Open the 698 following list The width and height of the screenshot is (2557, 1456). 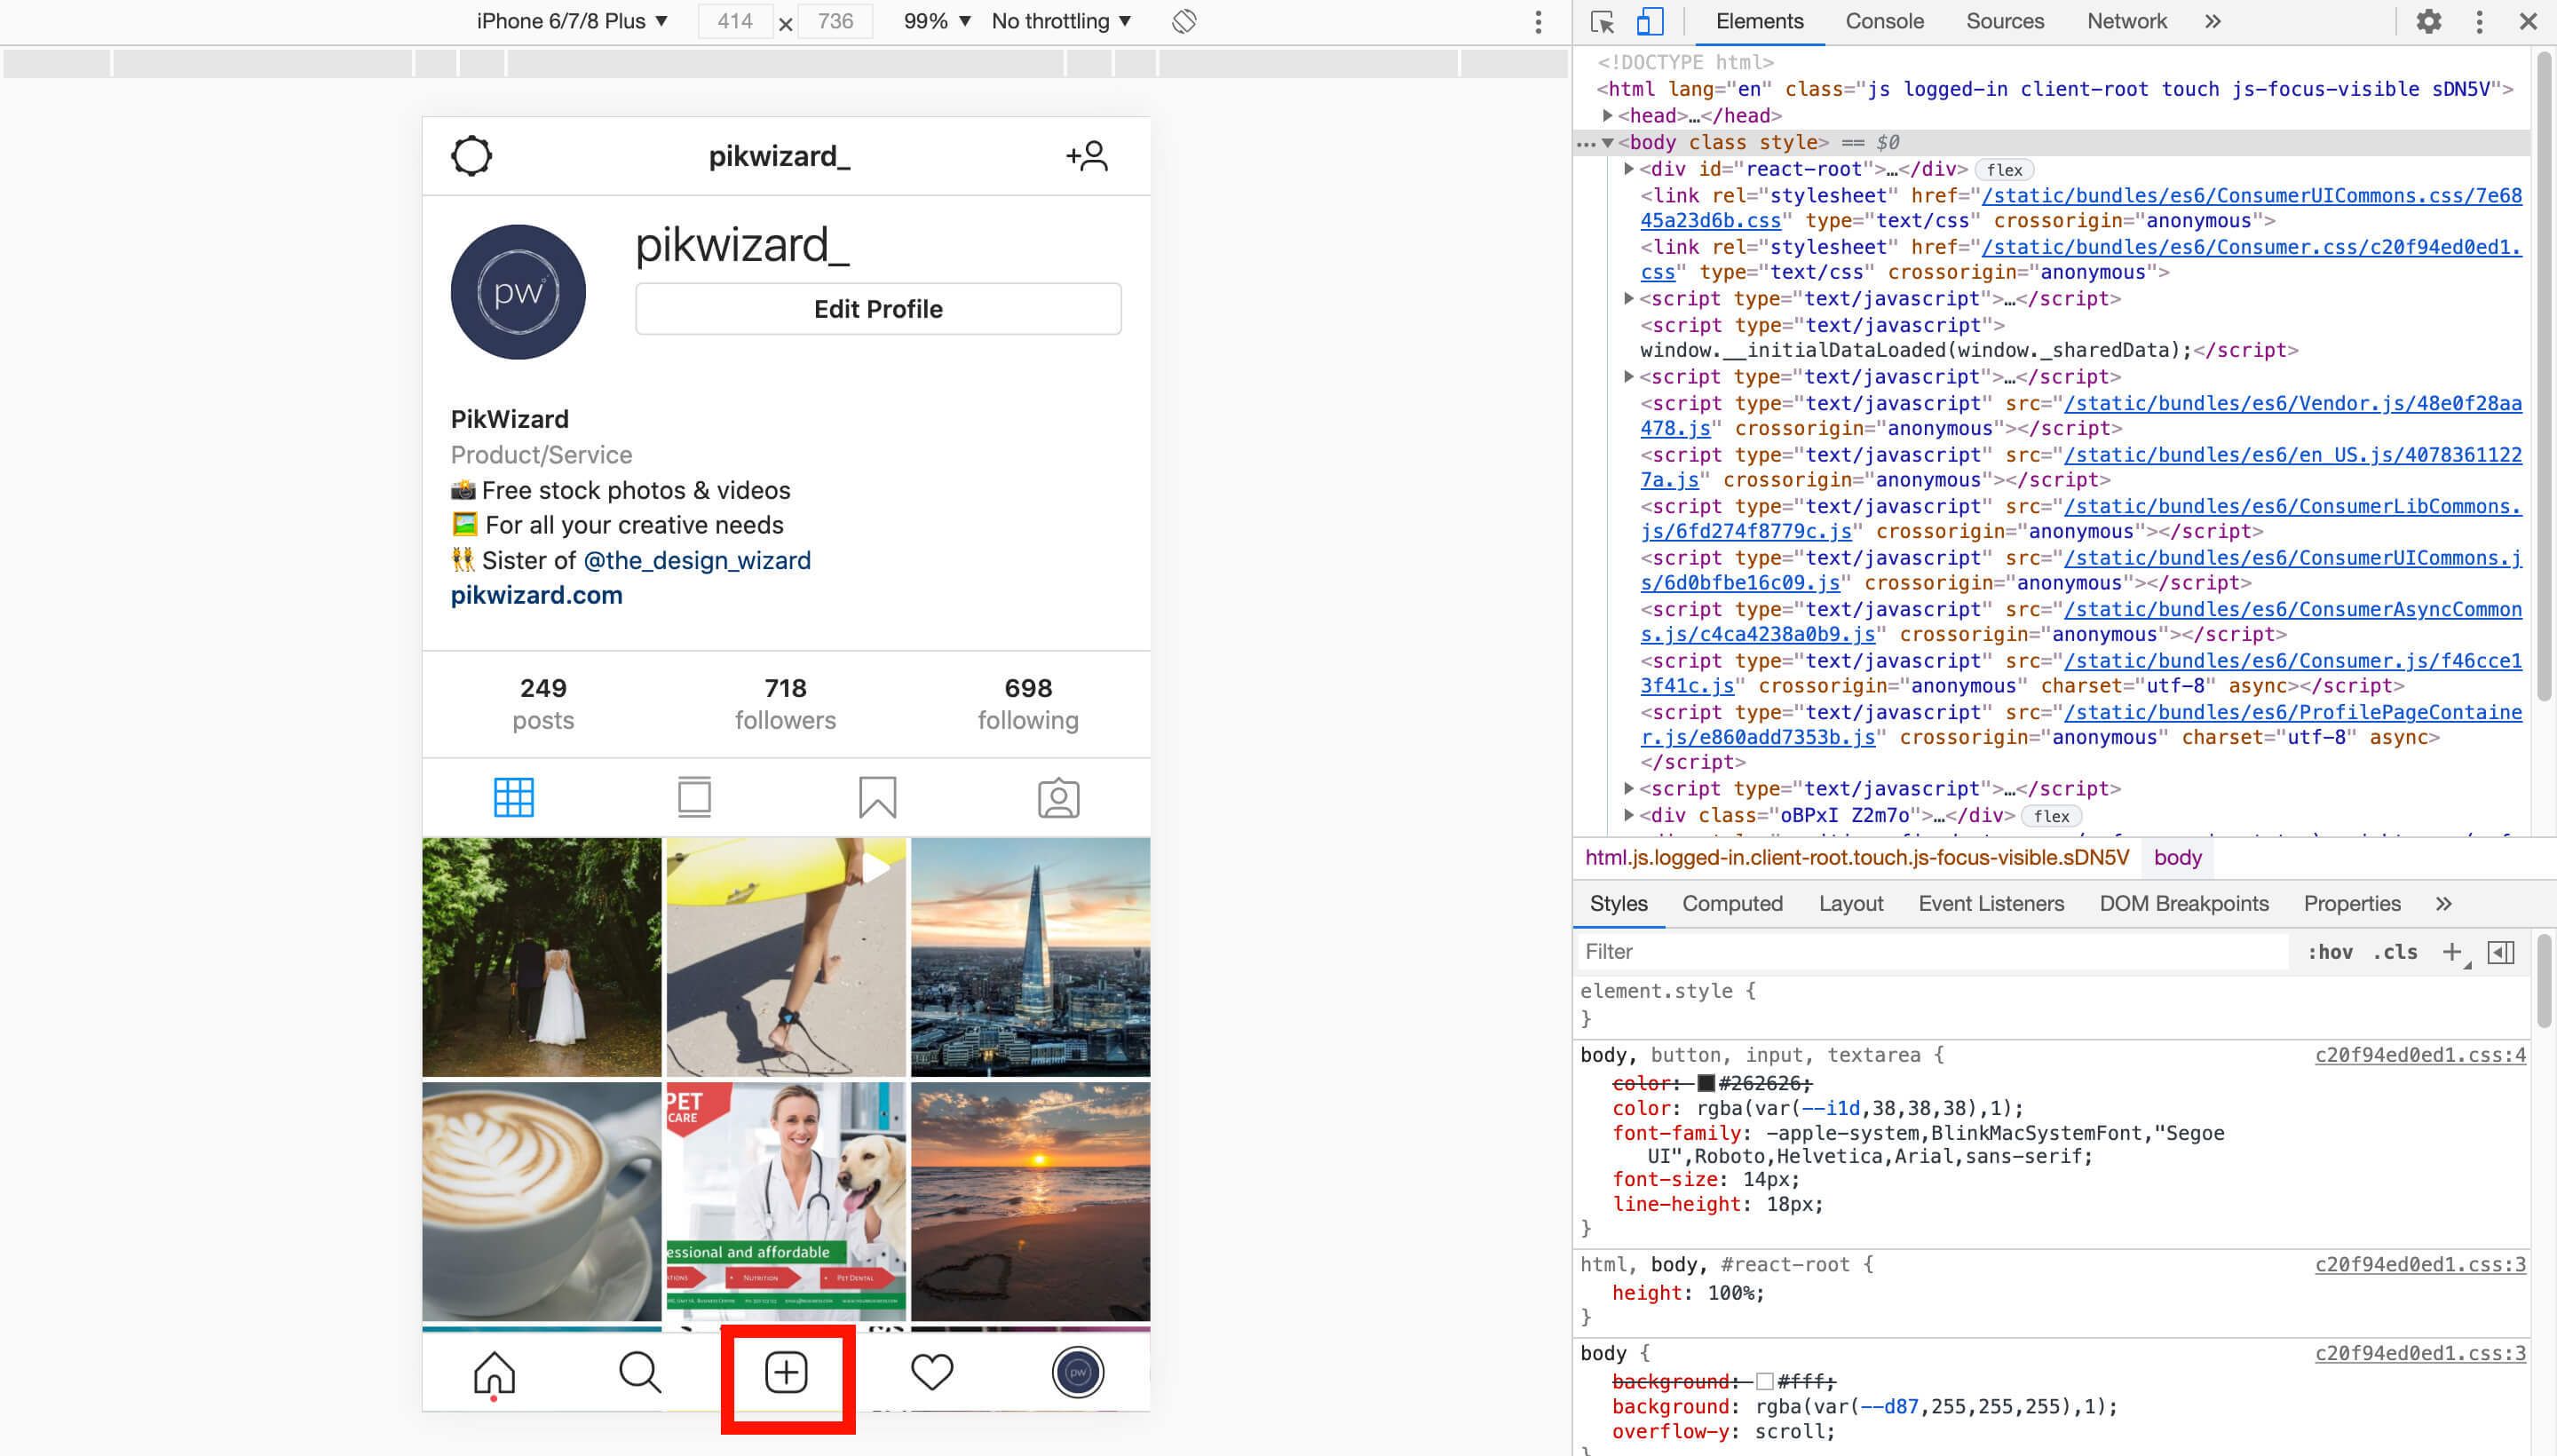1028,704
